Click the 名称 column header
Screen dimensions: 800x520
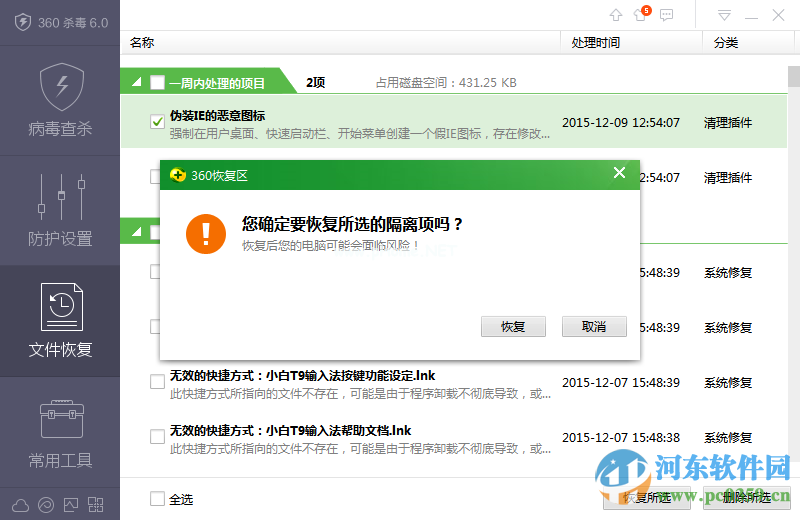(x=142, y=43)
